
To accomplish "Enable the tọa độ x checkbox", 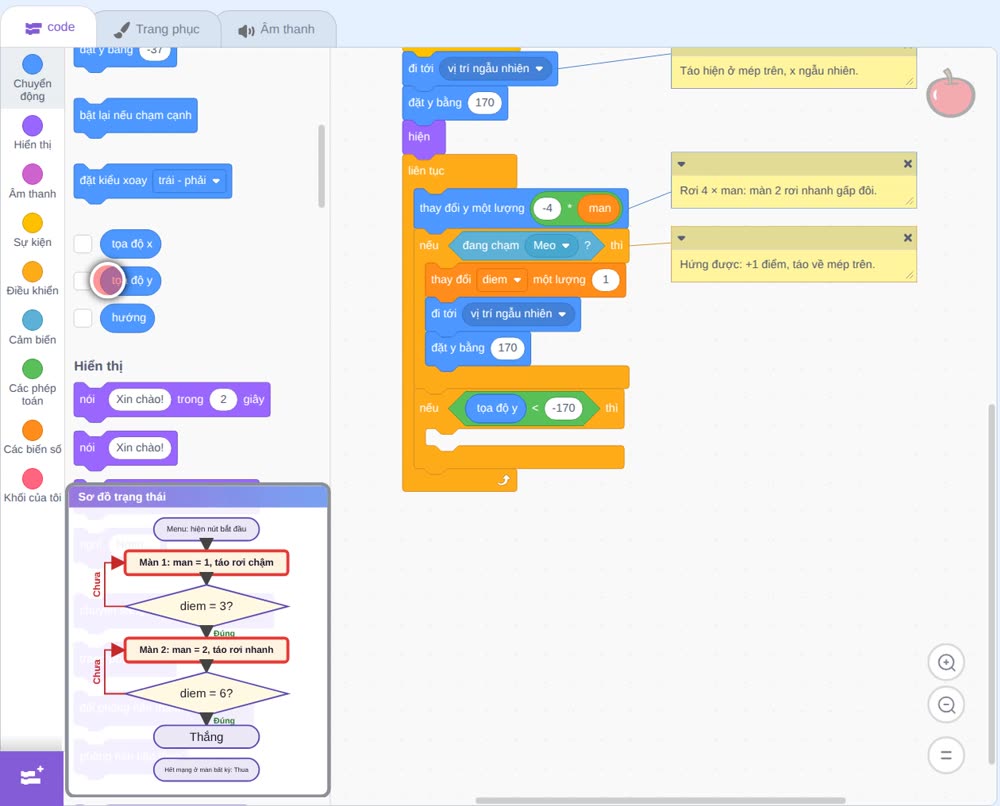I will click(x=83, y=244).
